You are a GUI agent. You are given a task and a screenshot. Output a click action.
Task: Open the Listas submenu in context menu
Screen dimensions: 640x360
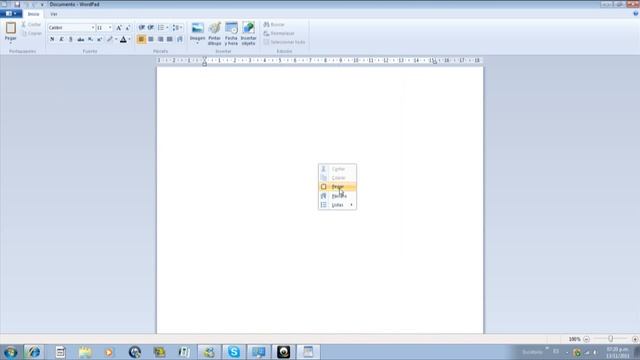tap(337, 205)
